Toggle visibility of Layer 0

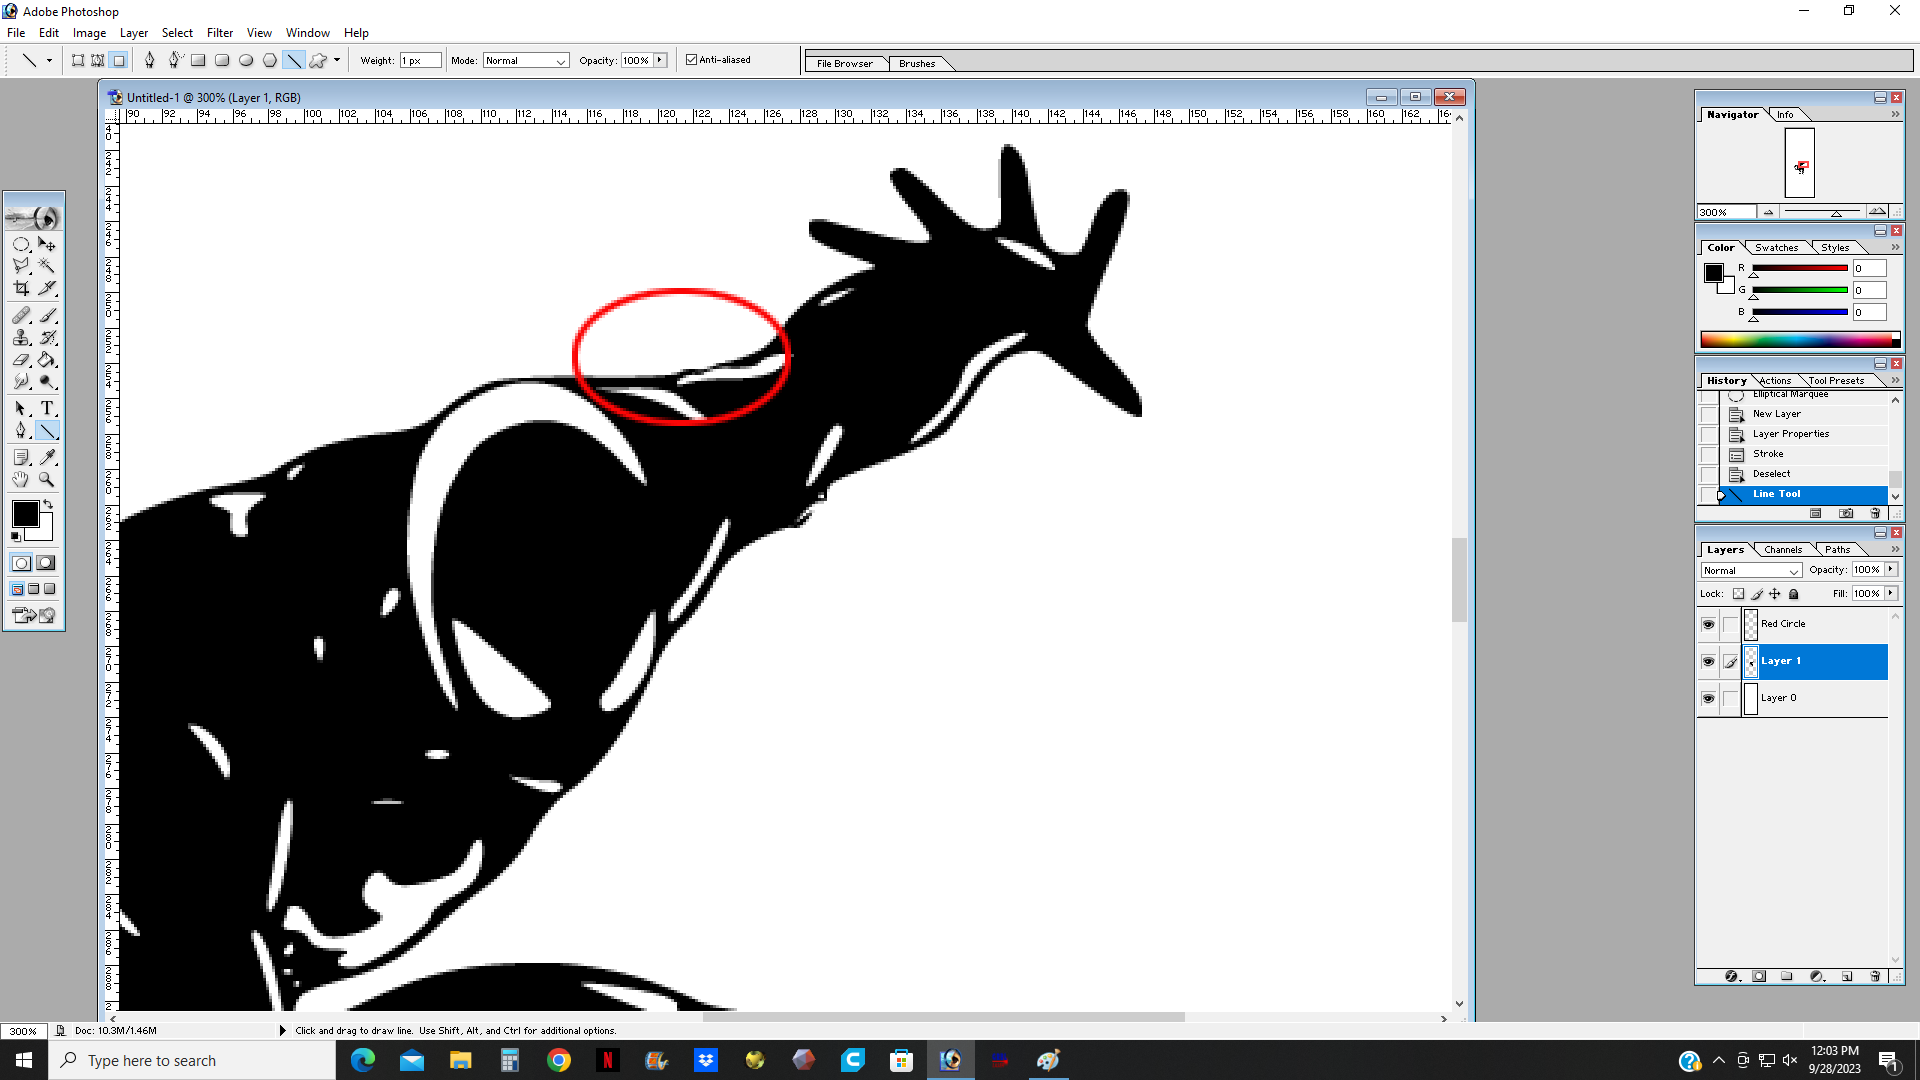tap(1708, 698)
